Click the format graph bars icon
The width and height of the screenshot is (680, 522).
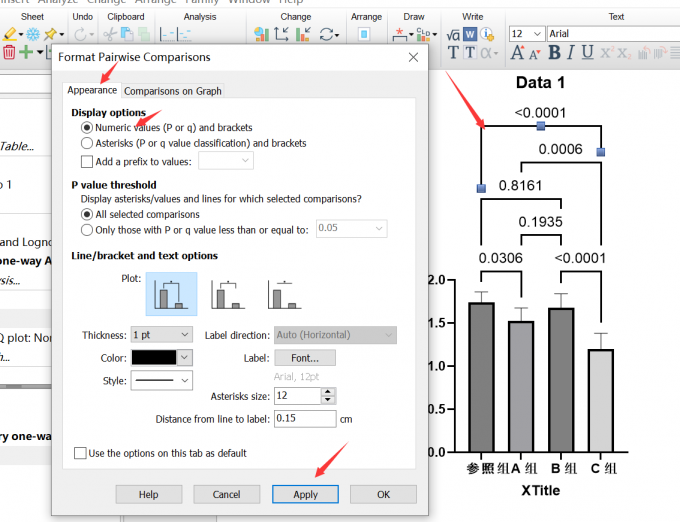pyautogui.click(x=303, y=34)
